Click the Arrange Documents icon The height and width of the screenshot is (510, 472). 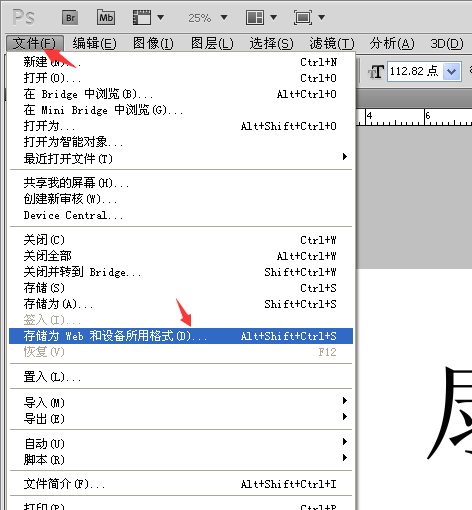(255, 17)
